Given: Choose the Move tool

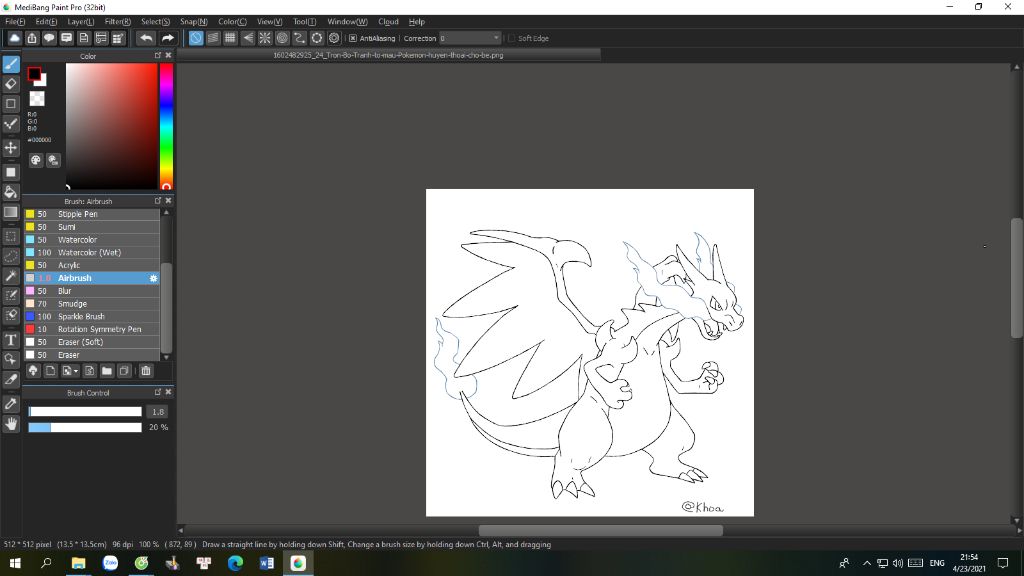Looking at the screenshot, I should [11, 148].
